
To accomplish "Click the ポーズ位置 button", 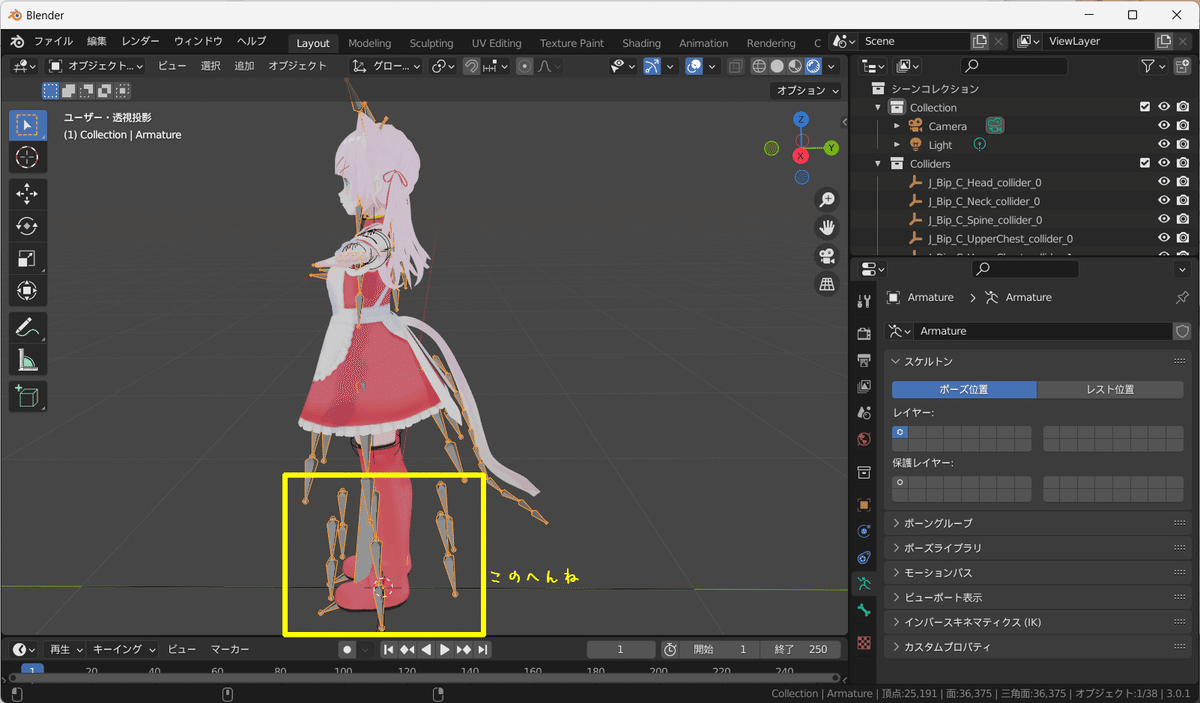I will [x=964, y=389].
